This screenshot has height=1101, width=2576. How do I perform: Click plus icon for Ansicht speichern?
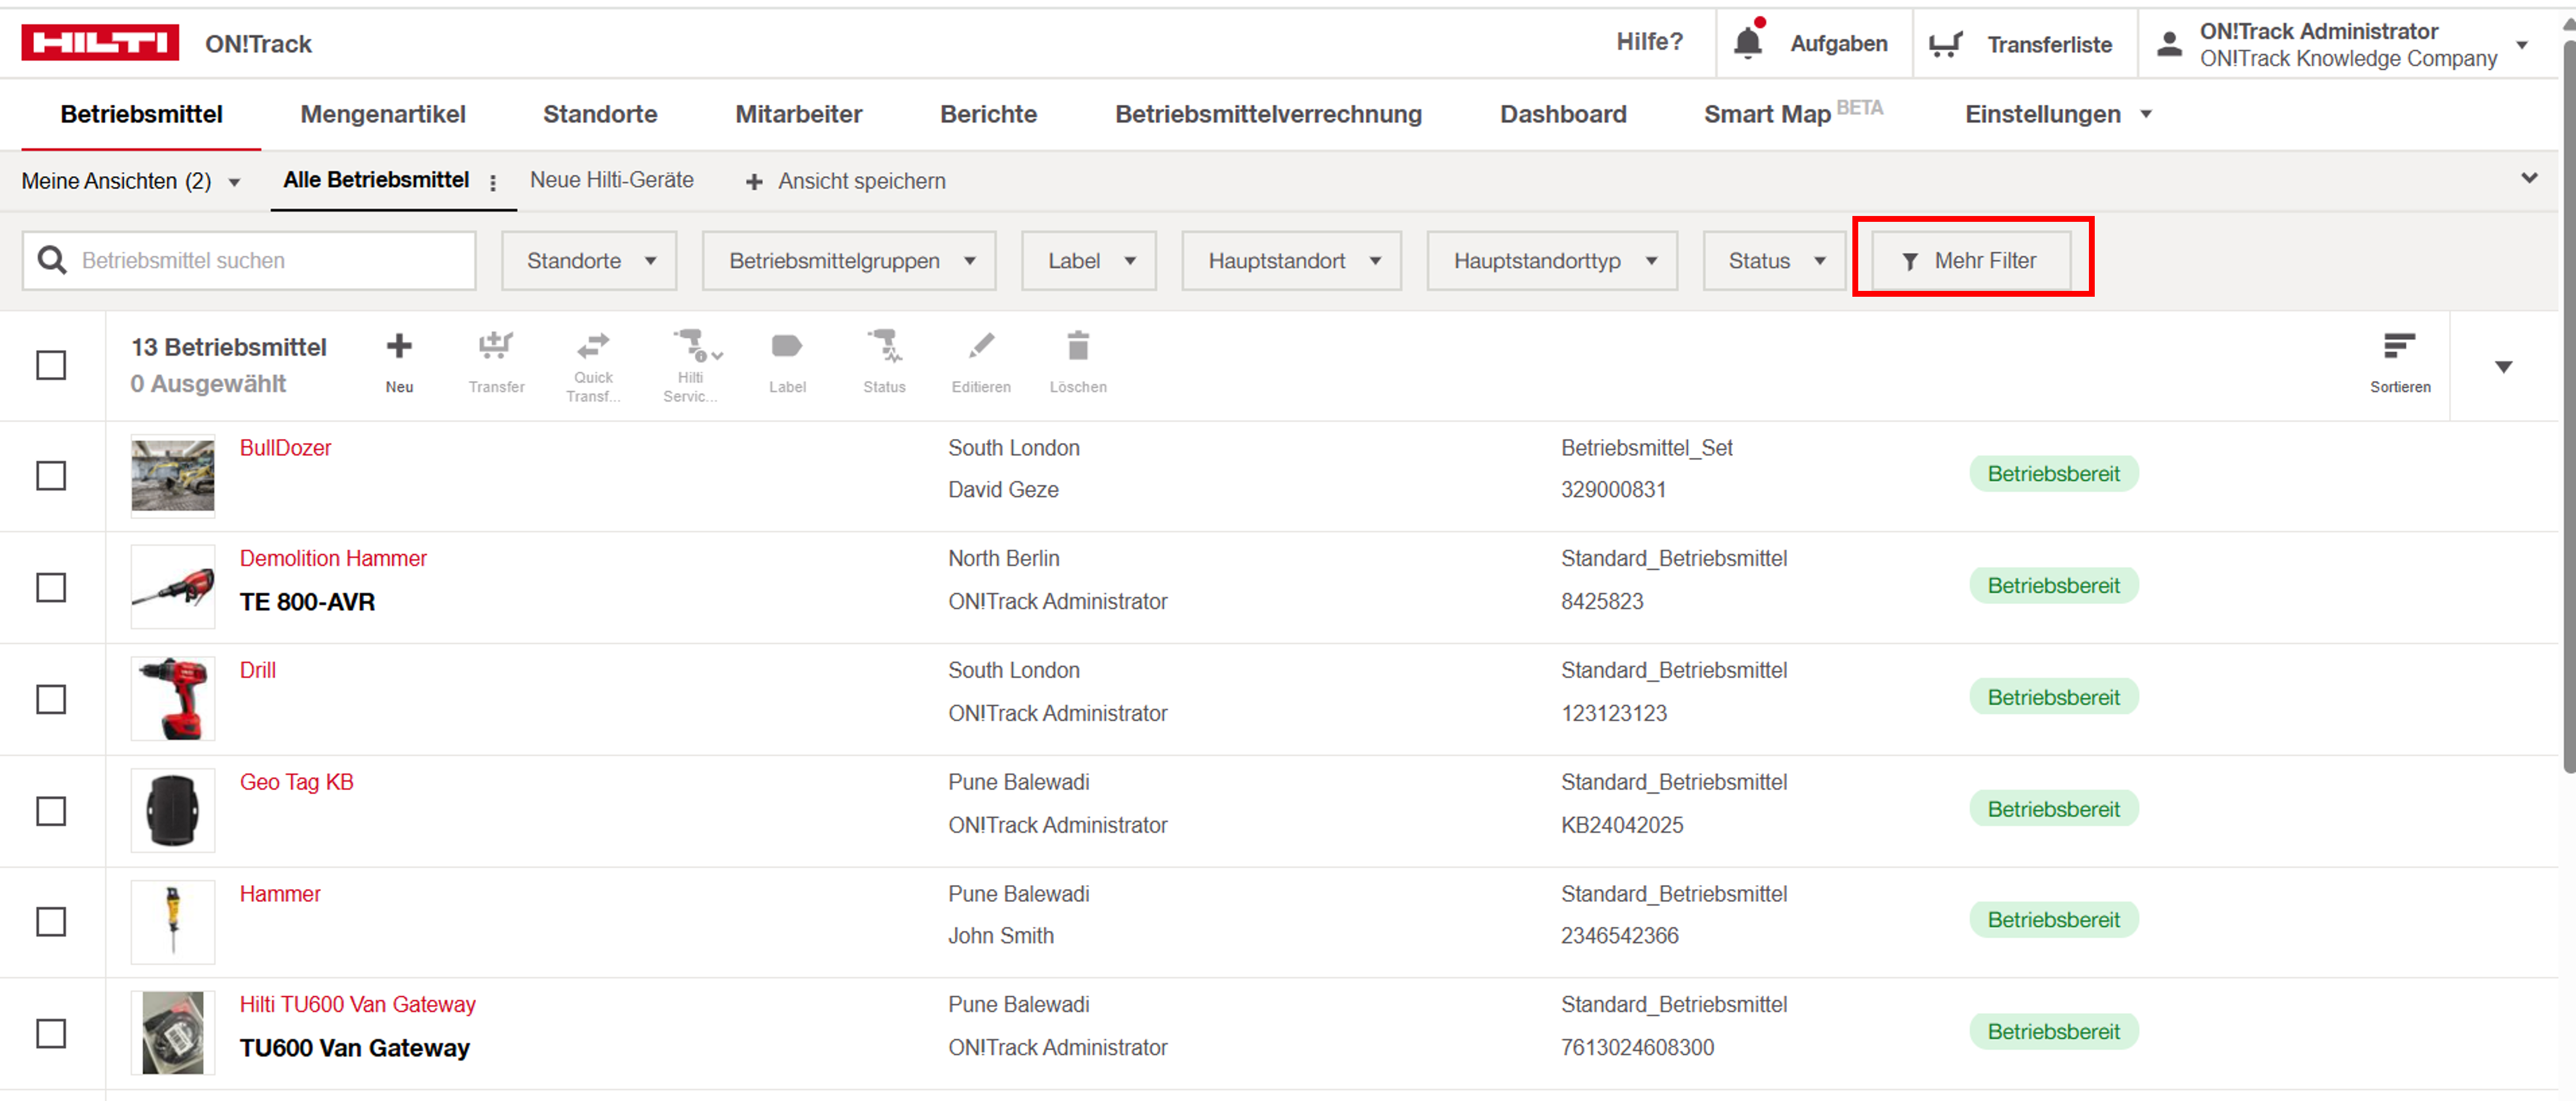(x=754, y=181)
